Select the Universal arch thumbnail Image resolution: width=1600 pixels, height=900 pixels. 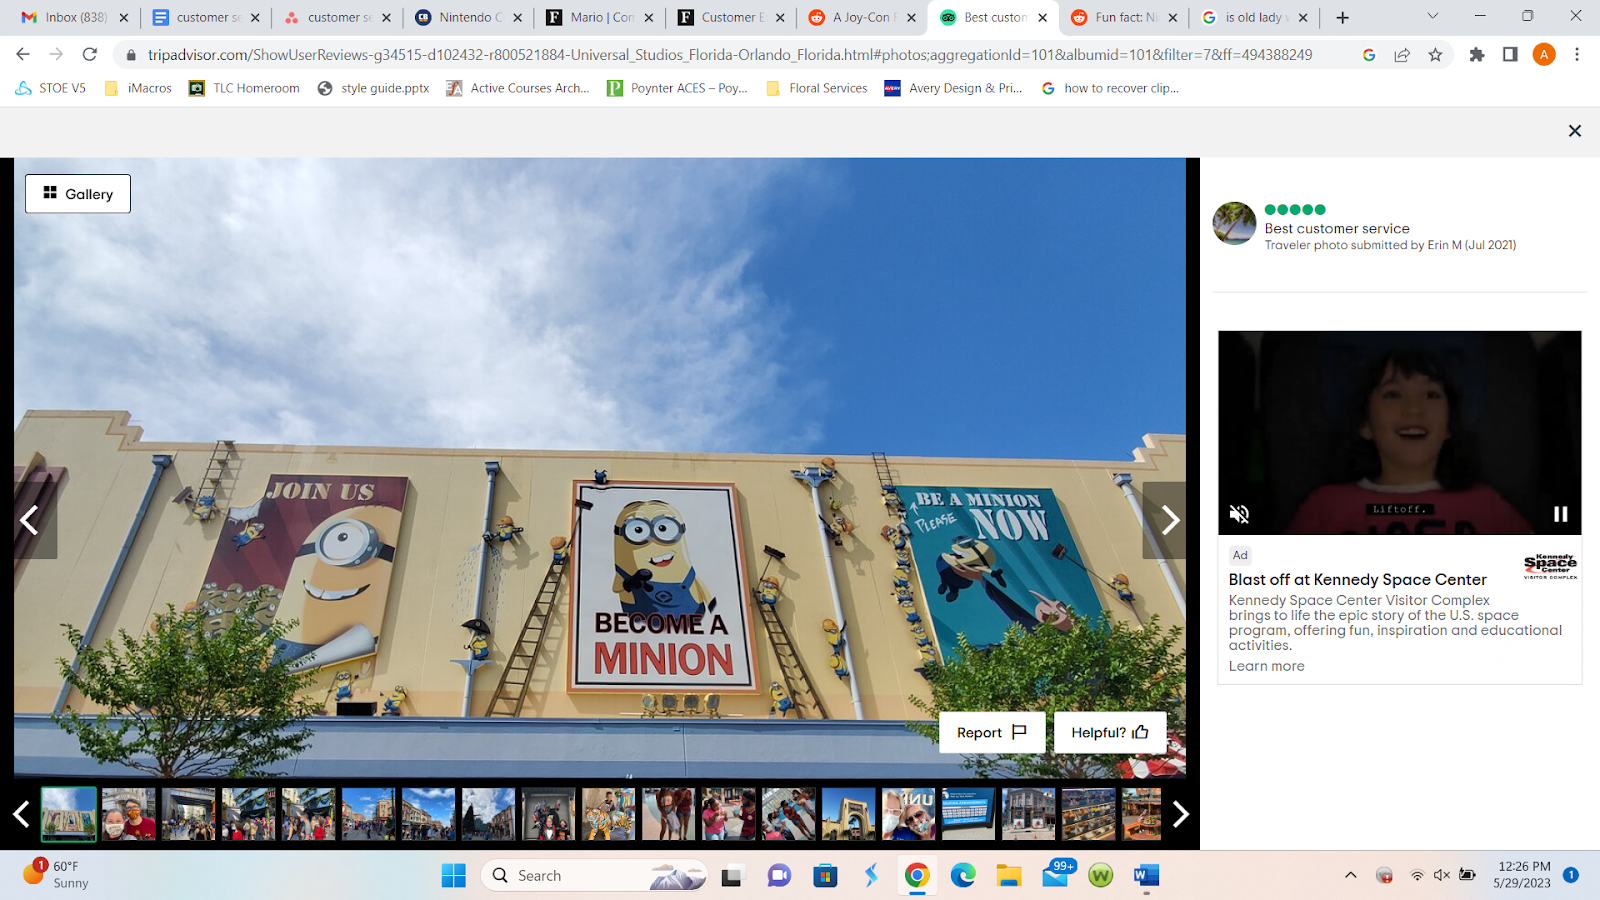pyautogui.click(x=848, y=814)
